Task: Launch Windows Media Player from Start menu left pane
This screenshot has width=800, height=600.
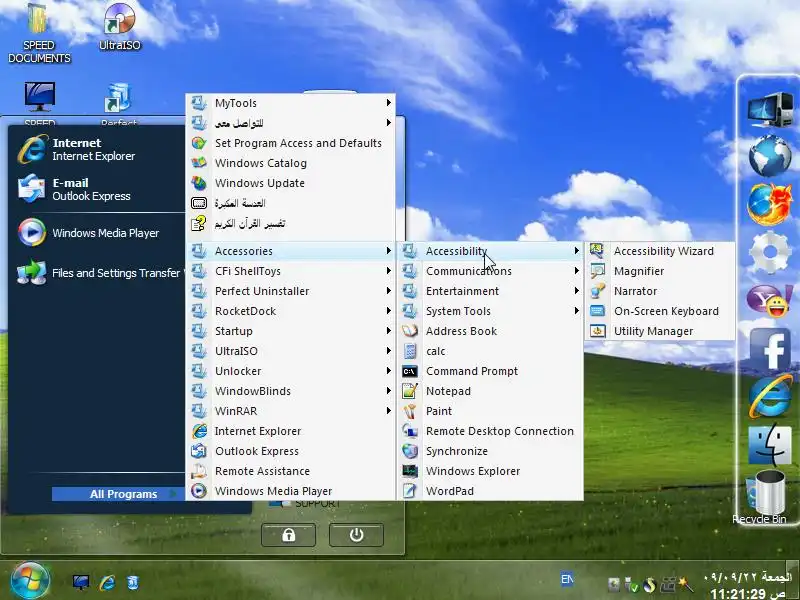Action: [x=94, y=233]
